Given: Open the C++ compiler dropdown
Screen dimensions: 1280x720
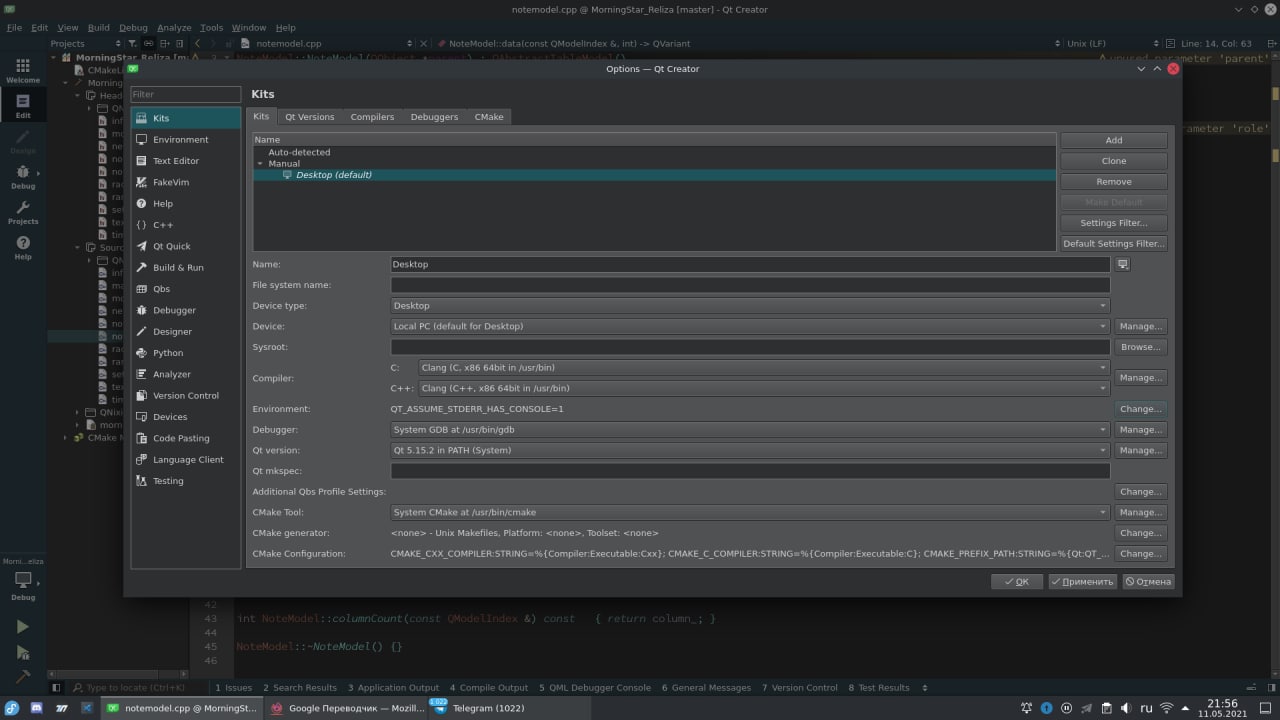Looking at the screenshot, I should (x=764, y=388).
